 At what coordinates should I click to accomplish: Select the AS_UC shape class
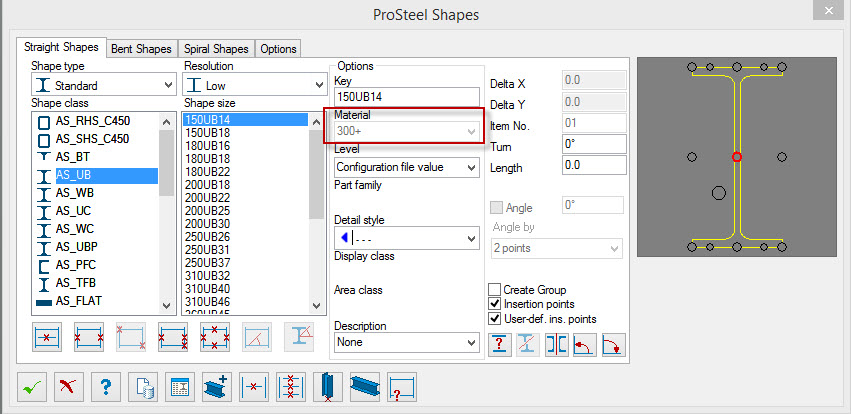(x=74, y=211)
